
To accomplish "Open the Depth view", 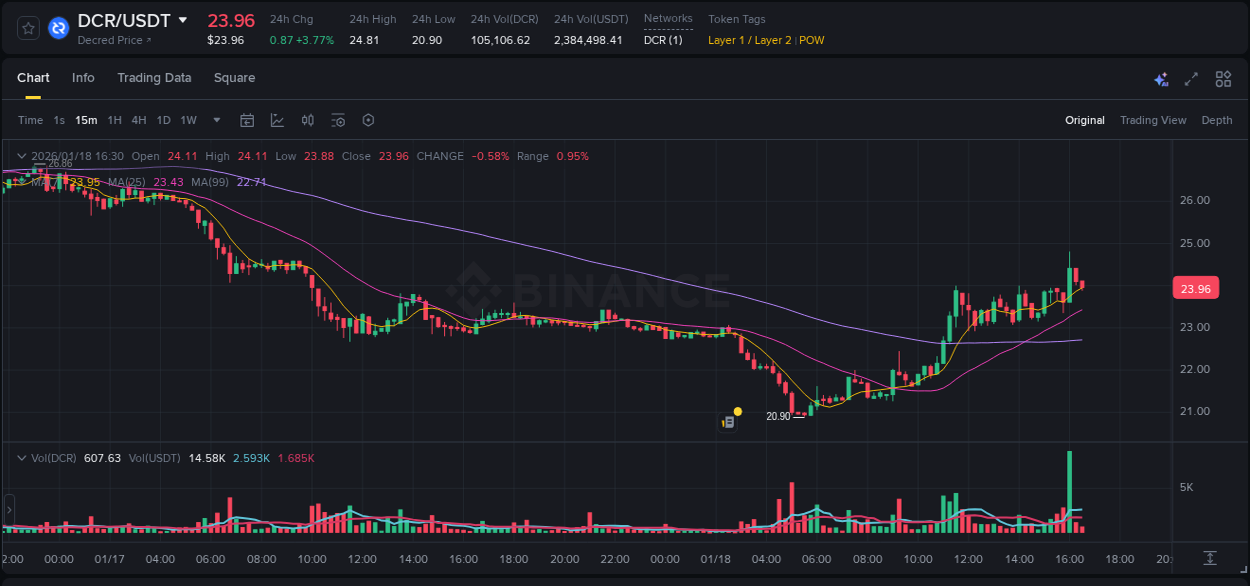I will click(x=1217, y=120).
